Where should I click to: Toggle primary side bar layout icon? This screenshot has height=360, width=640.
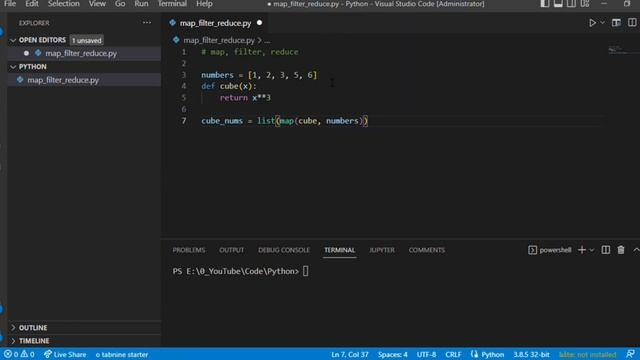tap(544, 4)
